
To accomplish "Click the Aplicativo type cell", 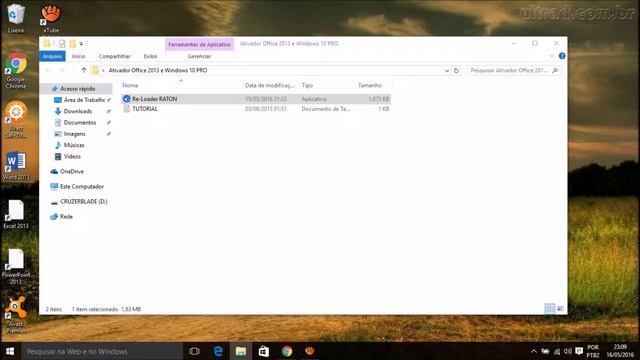I will click(x=314, y=99).
